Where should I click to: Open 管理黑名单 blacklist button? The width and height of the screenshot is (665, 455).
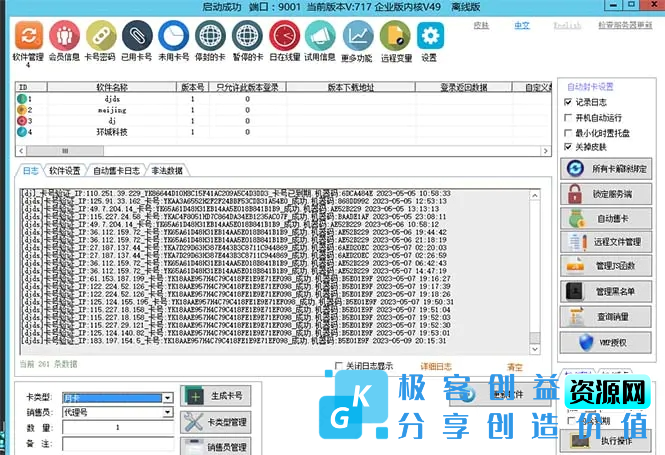606,291
